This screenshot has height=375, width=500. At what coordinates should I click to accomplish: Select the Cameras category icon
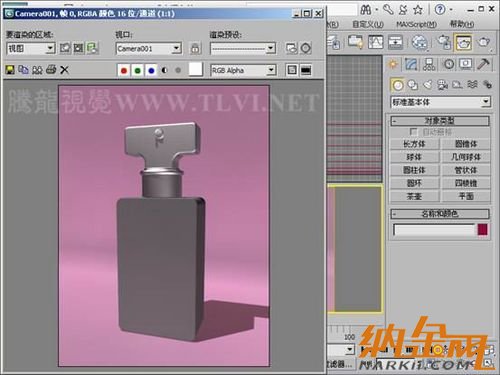[x=443, y=85]
